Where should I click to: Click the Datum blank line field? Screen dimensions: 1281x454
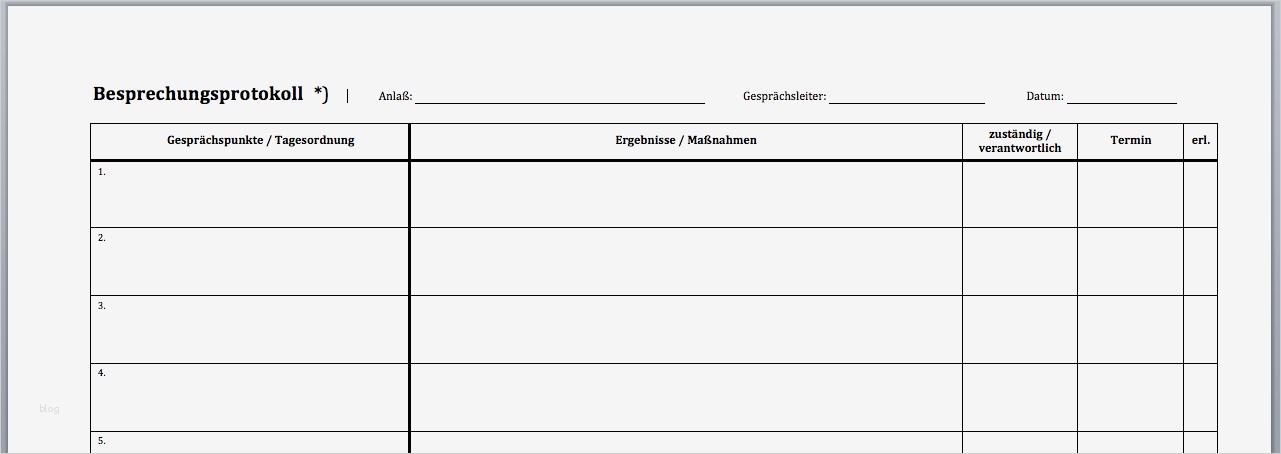(1121, 97)
